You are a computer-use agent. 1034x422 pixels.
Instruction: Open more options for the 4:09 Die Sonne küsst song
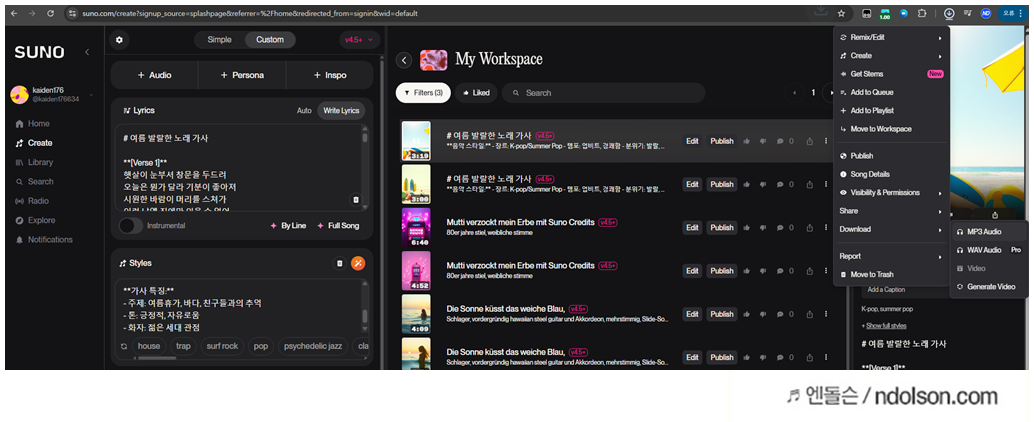[826, 314]
